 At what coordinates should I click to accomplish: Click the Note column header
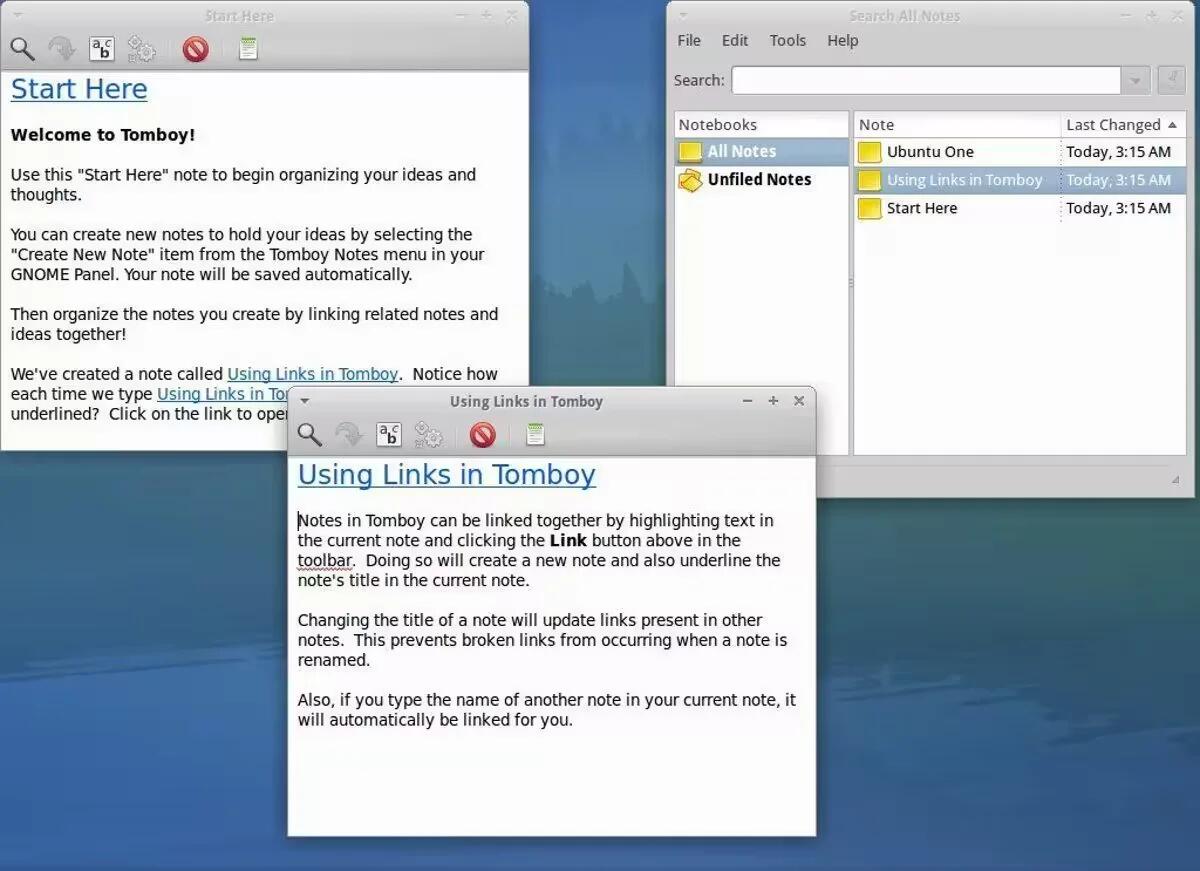pyautogui.click(x=957, y=125)
